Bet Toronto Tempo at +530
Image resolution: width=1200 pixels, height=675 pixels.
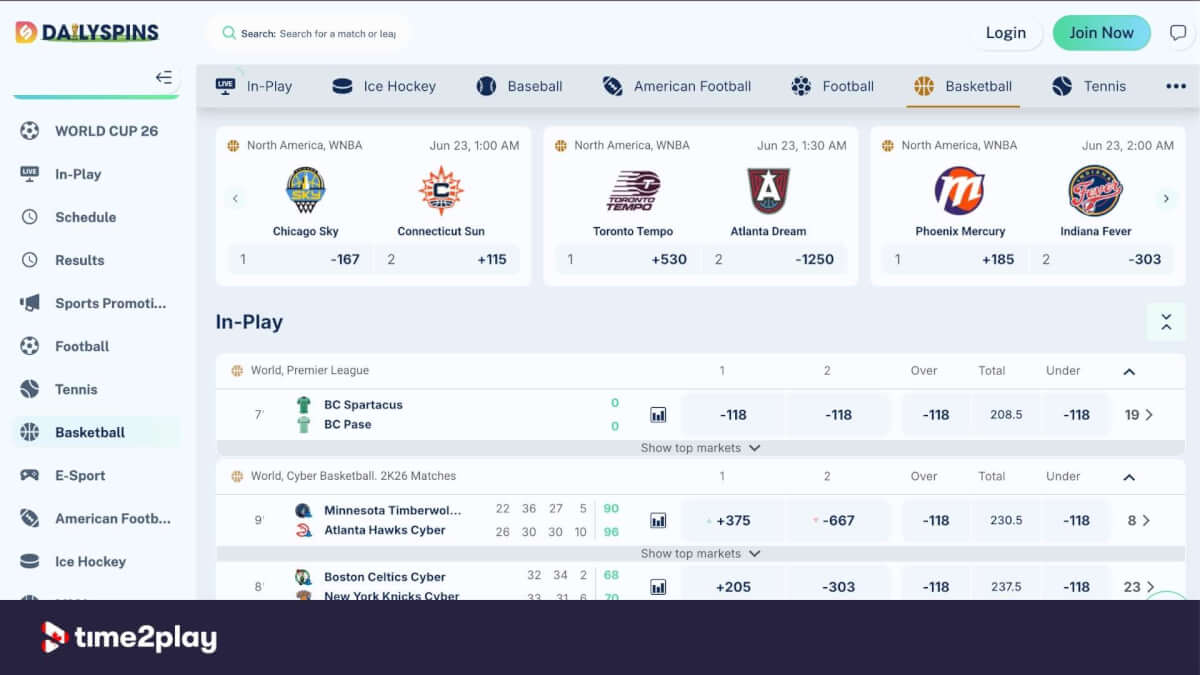(x=627, y=259)
